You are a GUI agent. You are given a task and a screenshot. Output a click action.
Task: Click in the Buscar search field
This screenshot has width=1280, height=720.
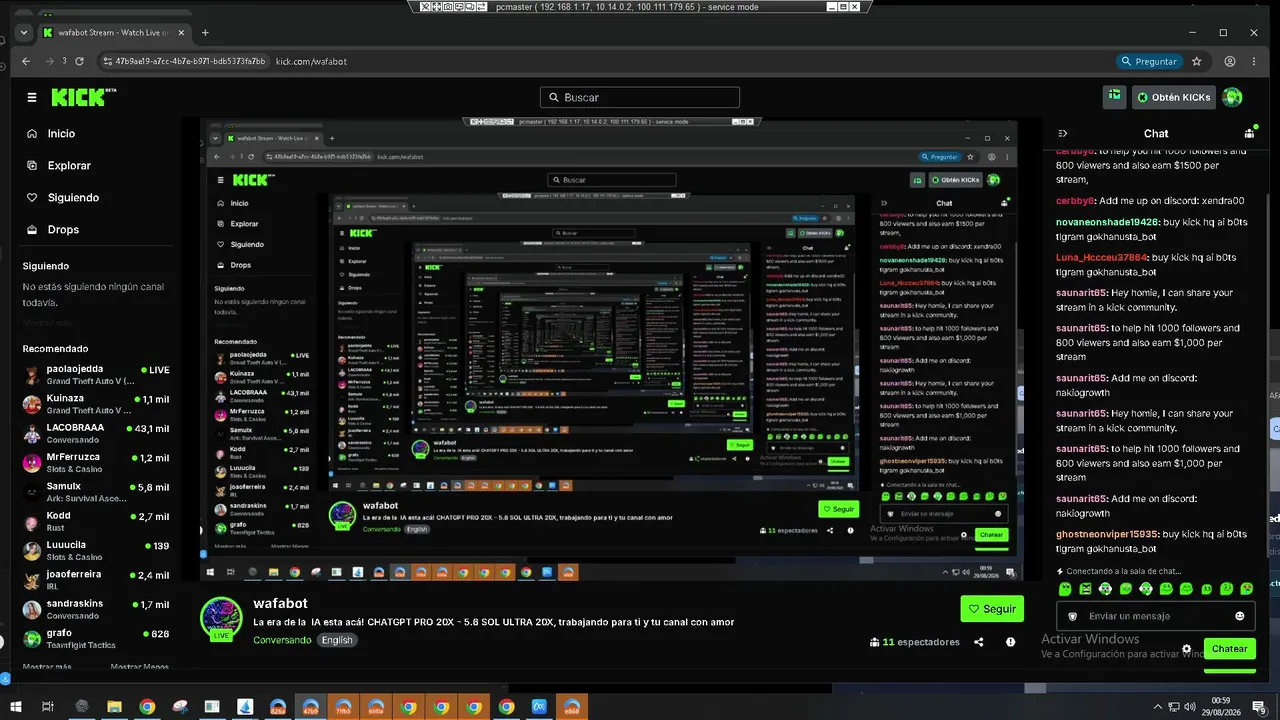[640, 97]
